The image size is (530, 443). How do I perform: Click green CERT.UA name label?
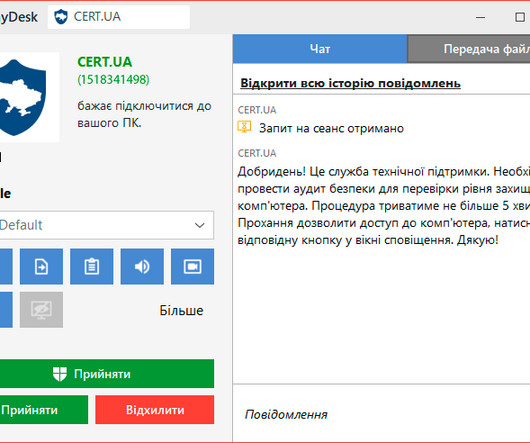pos(104,62)
